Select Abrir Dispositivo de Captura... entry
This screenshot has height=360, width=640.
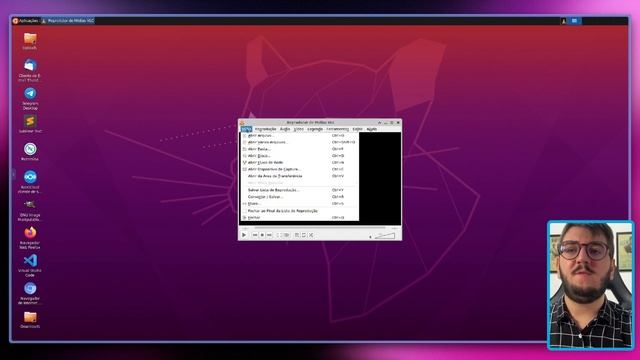tap(299, 169)
